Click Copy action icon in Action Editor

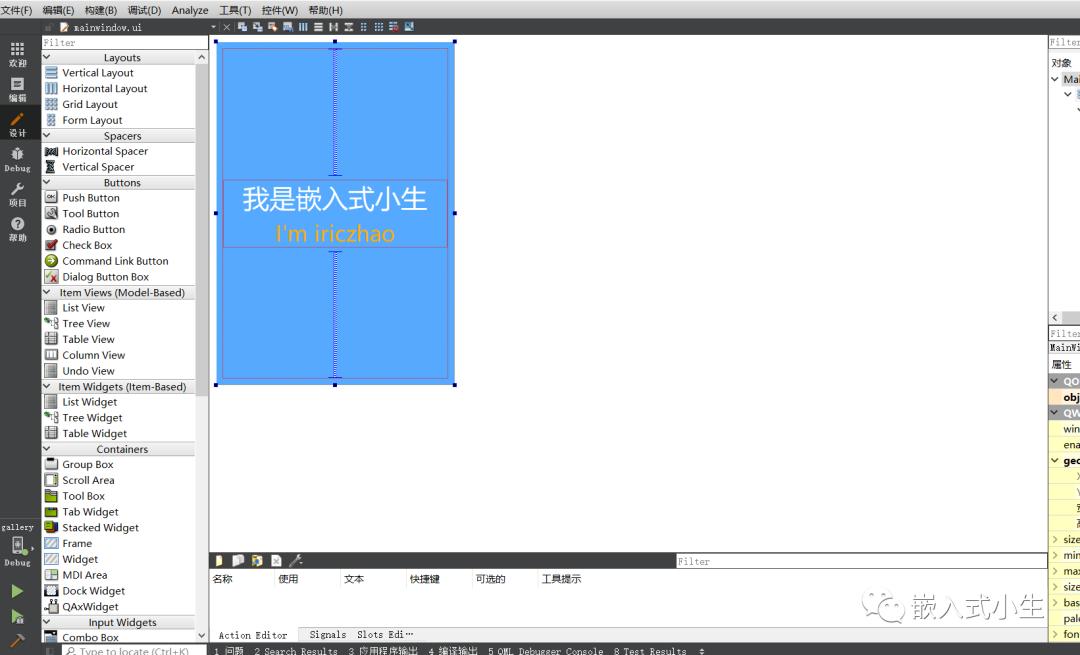point(238,561)
